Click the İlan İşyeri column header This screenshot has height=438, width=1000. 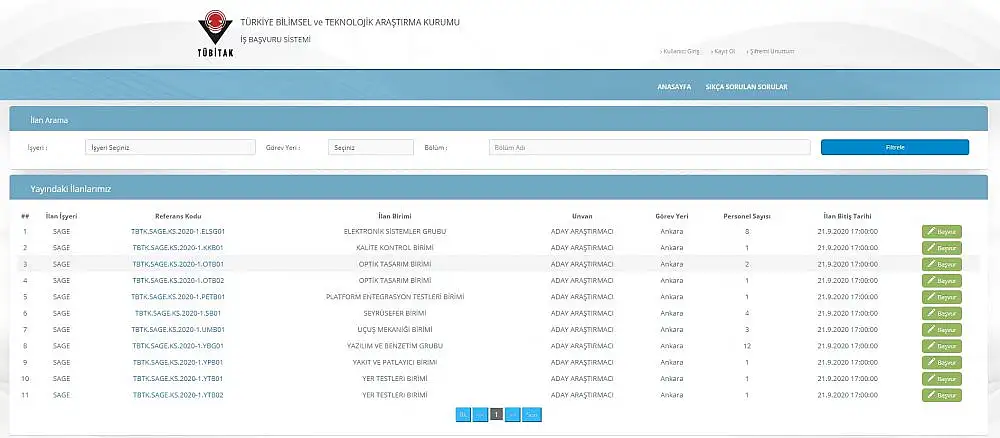click(61, 216)
